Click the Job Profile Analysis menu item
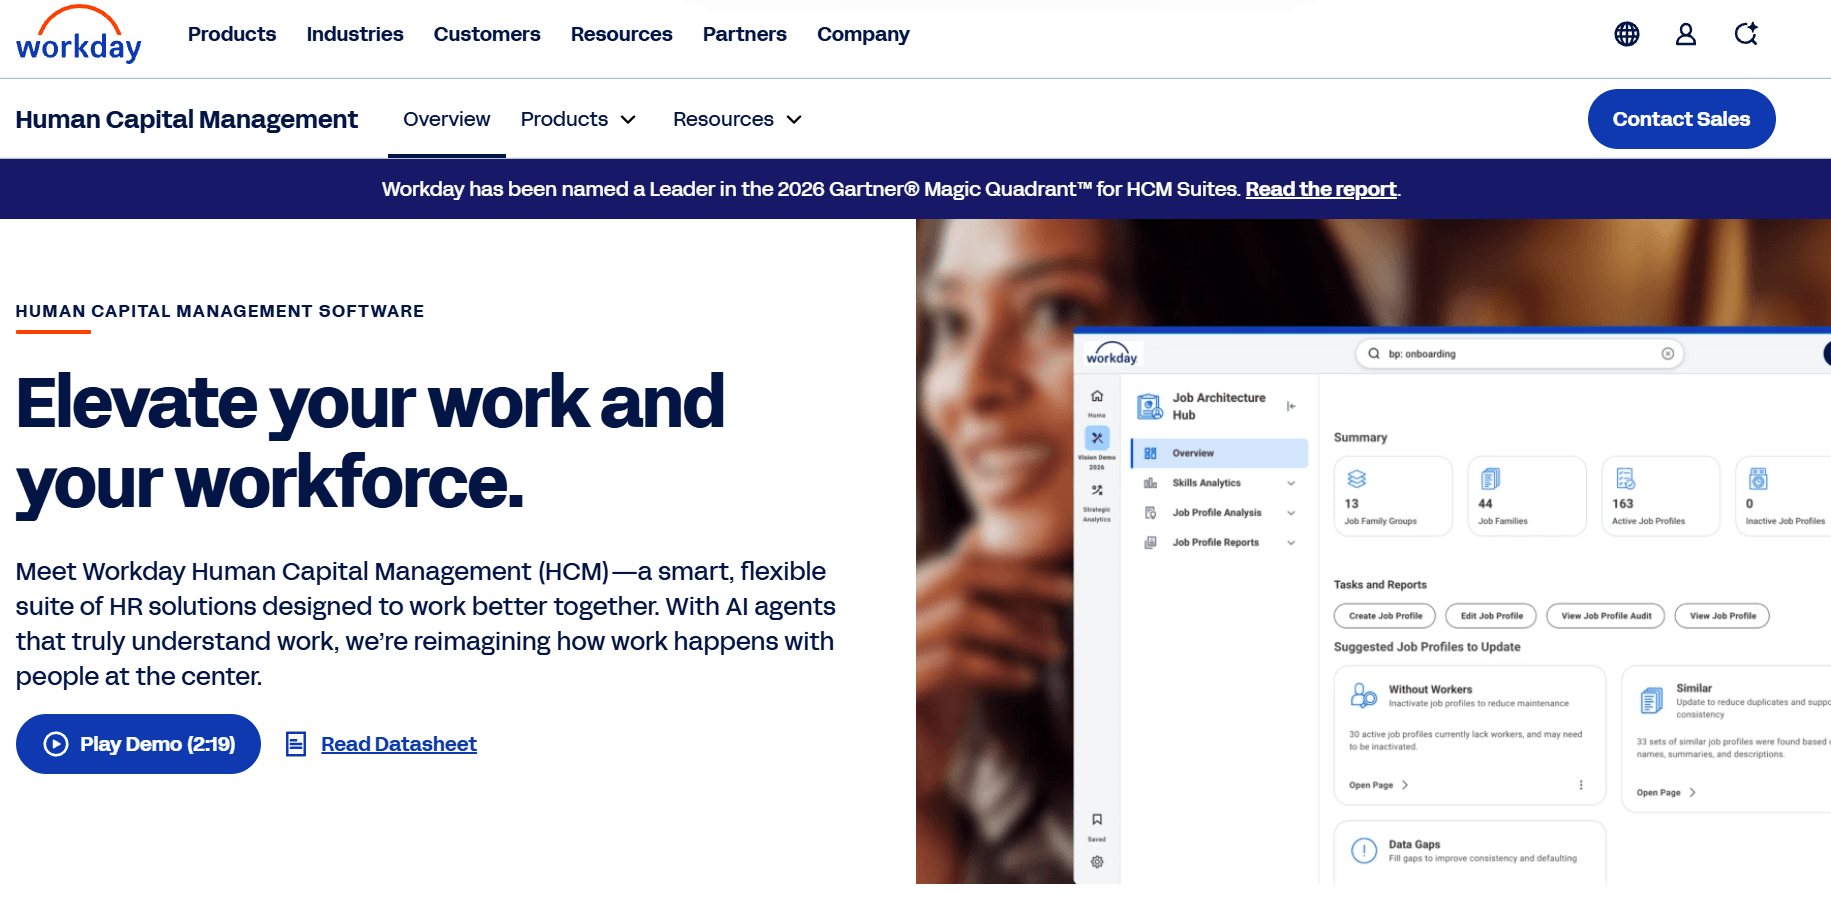1831x900 pixels. point(1220,513)
